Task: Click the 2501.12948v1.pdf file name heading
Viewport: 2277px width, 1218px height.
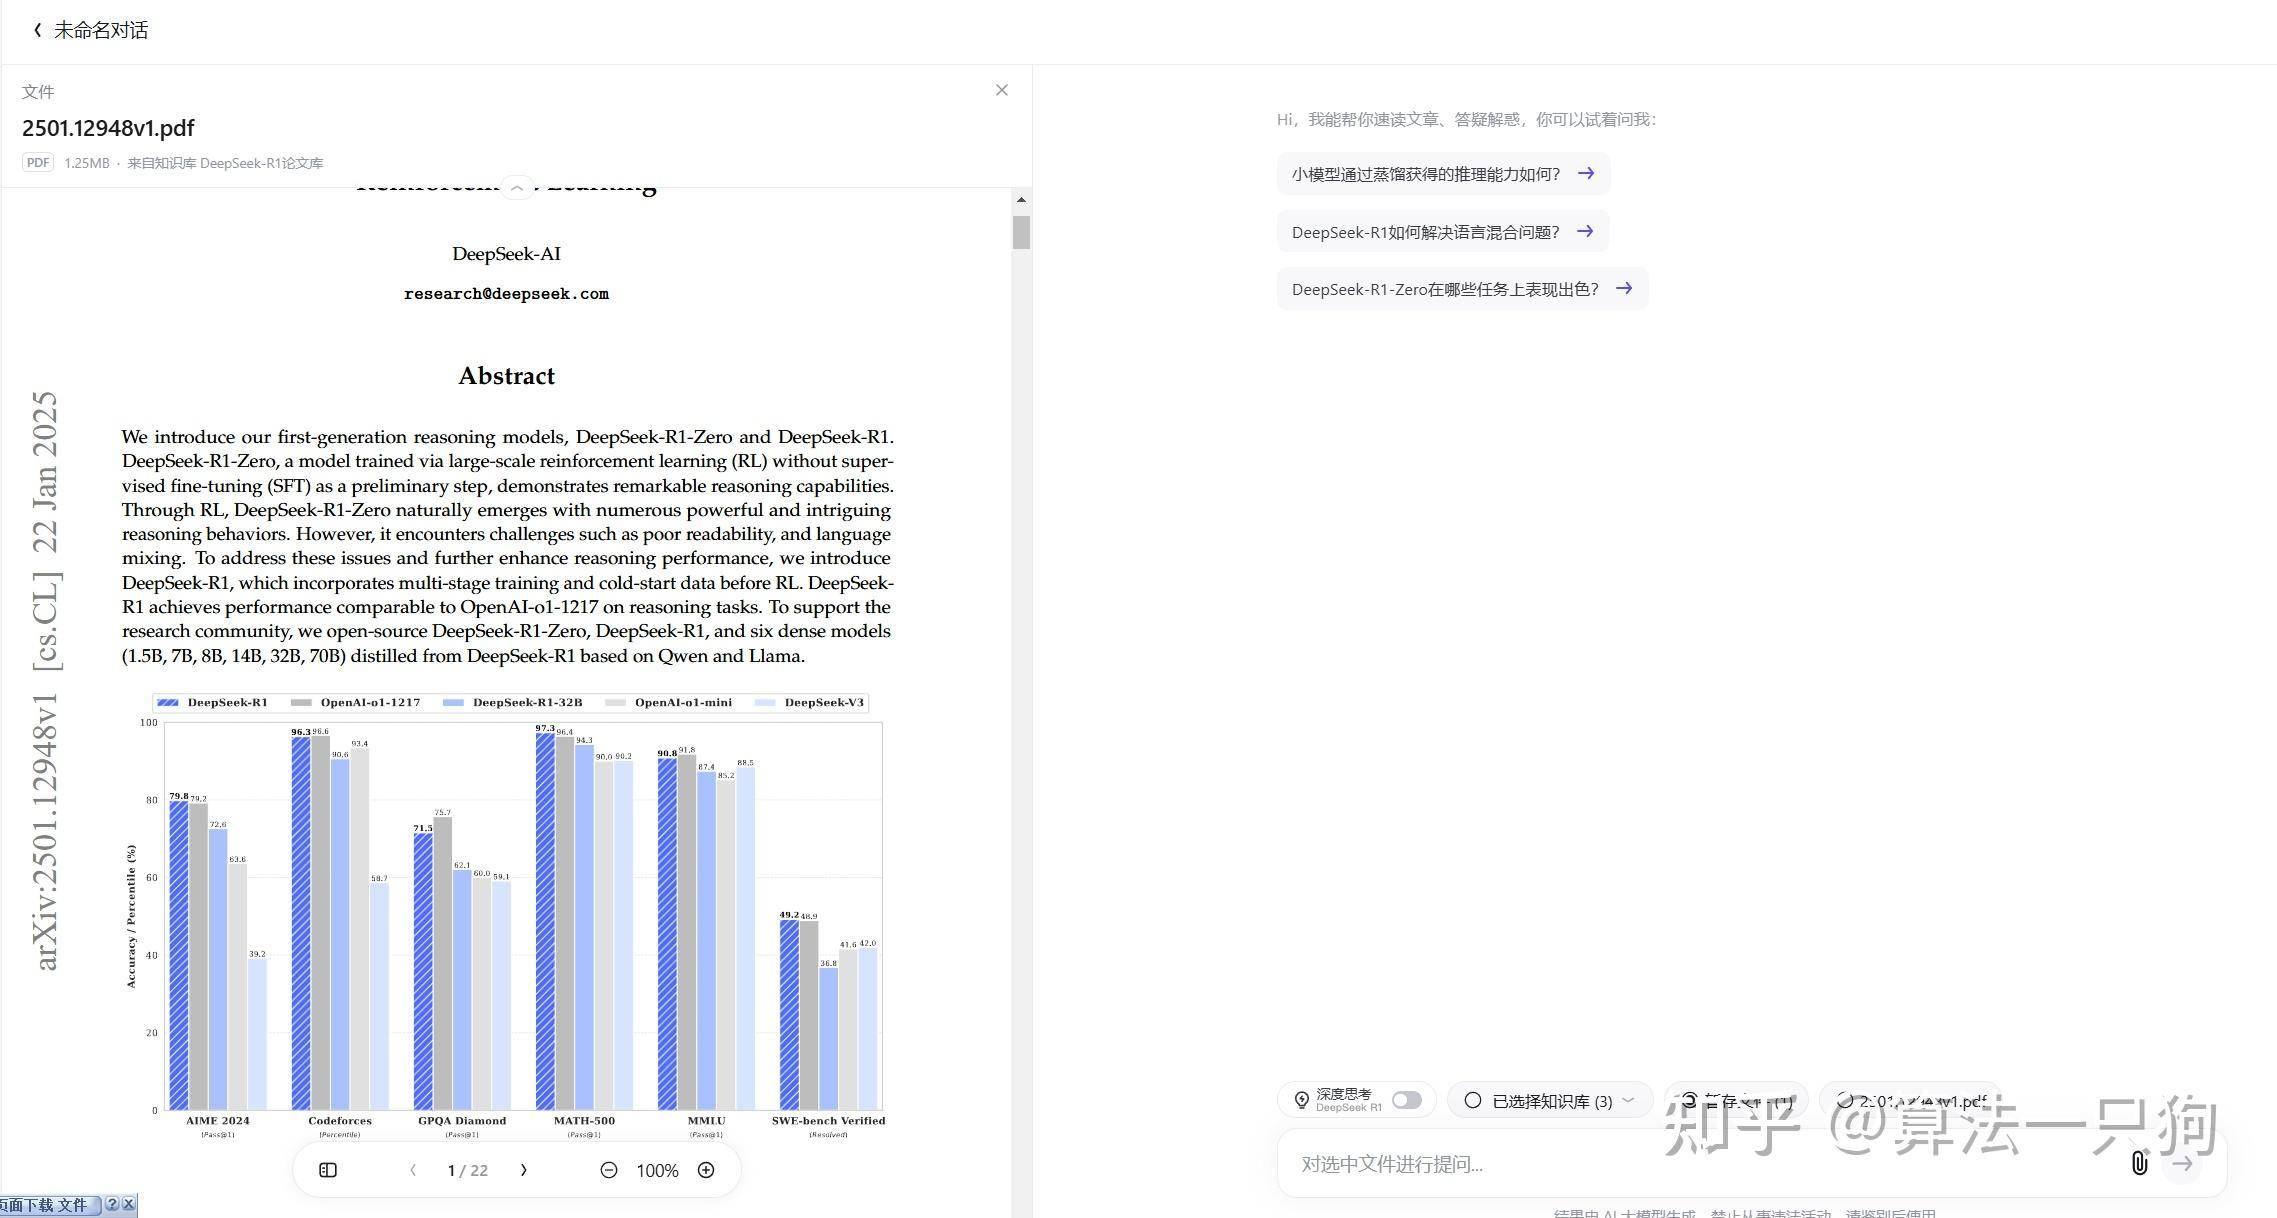Action: [108, 128]
